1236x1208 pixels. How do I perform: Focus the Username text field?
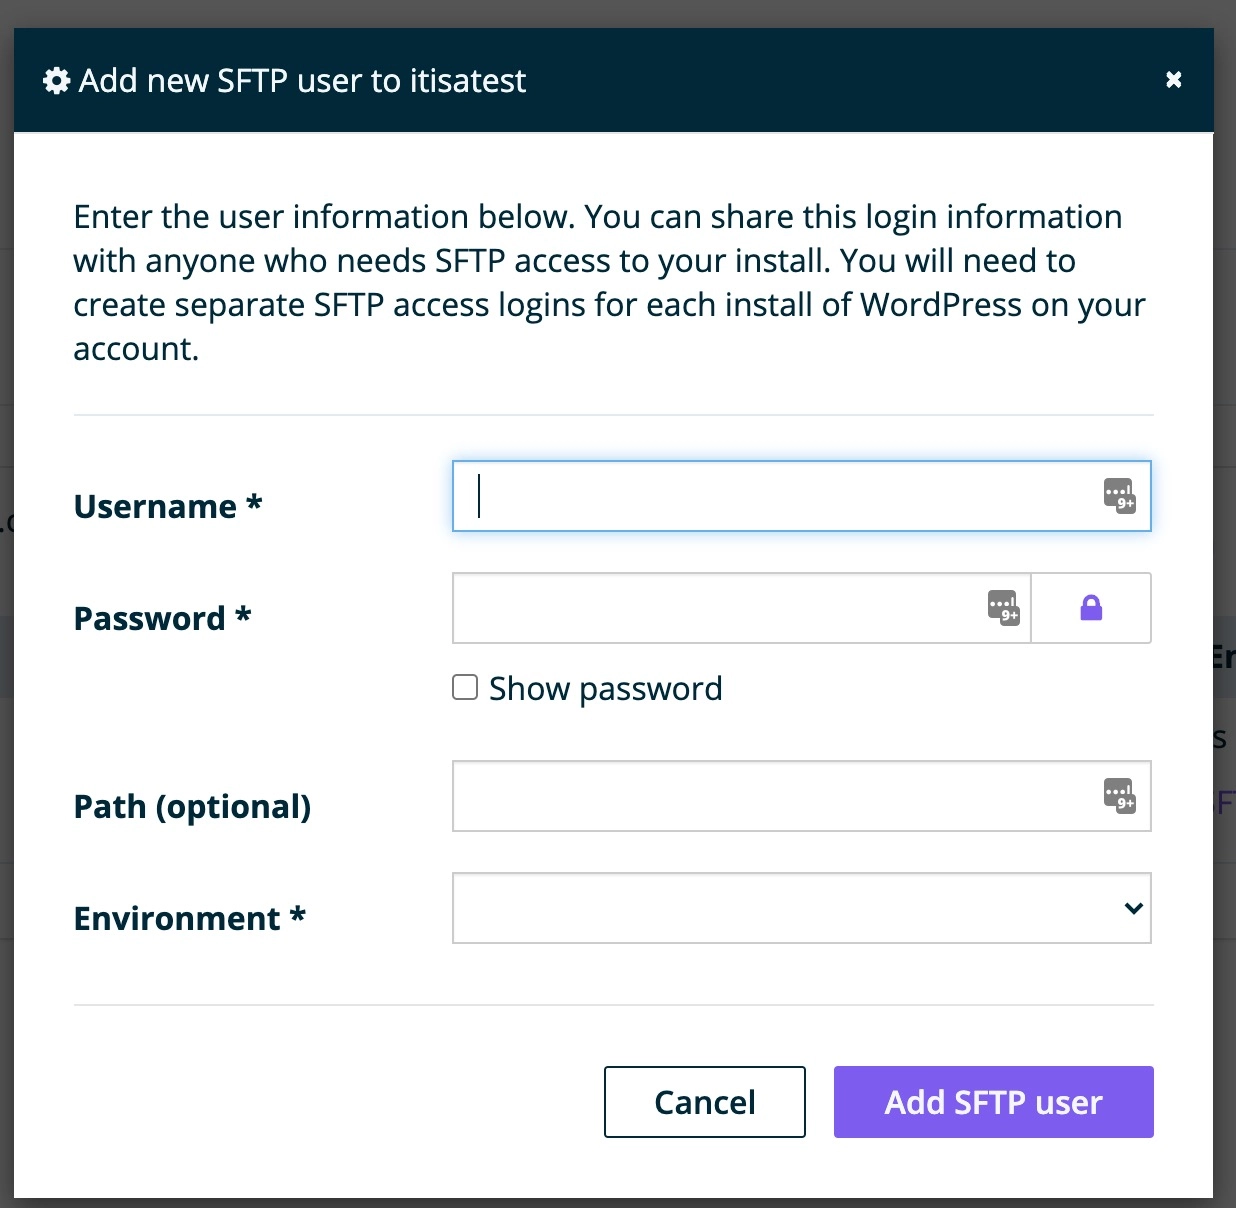pyautogui.click(x=802, y=496)
